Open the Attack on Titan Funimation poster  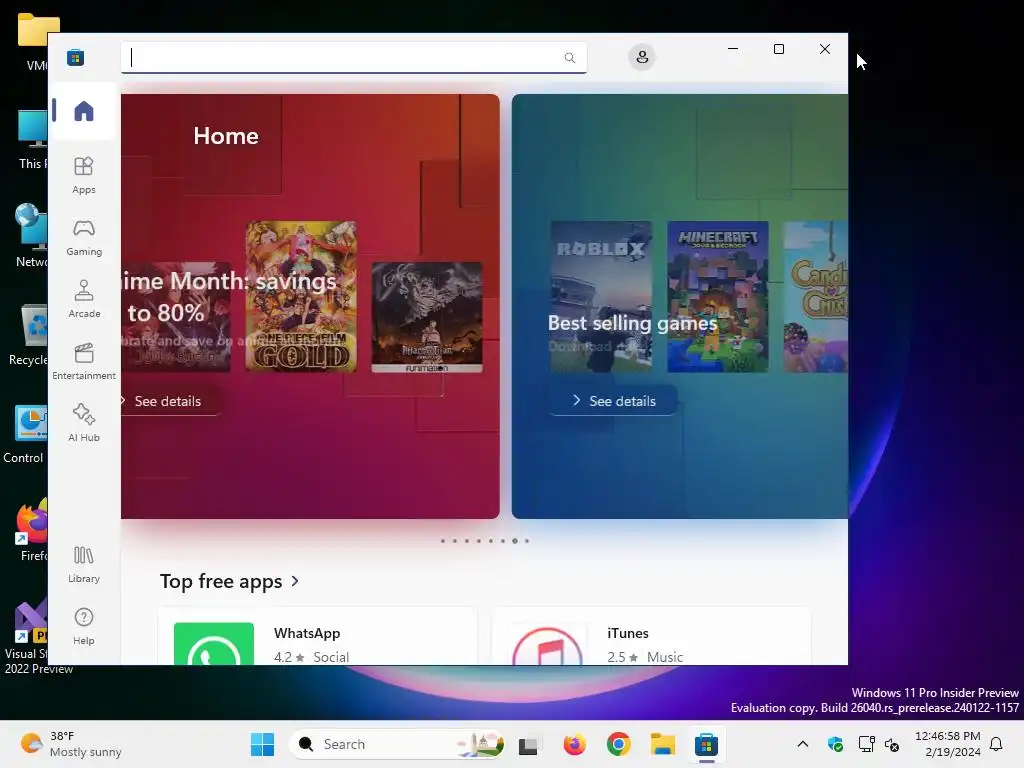coord(427,317)
